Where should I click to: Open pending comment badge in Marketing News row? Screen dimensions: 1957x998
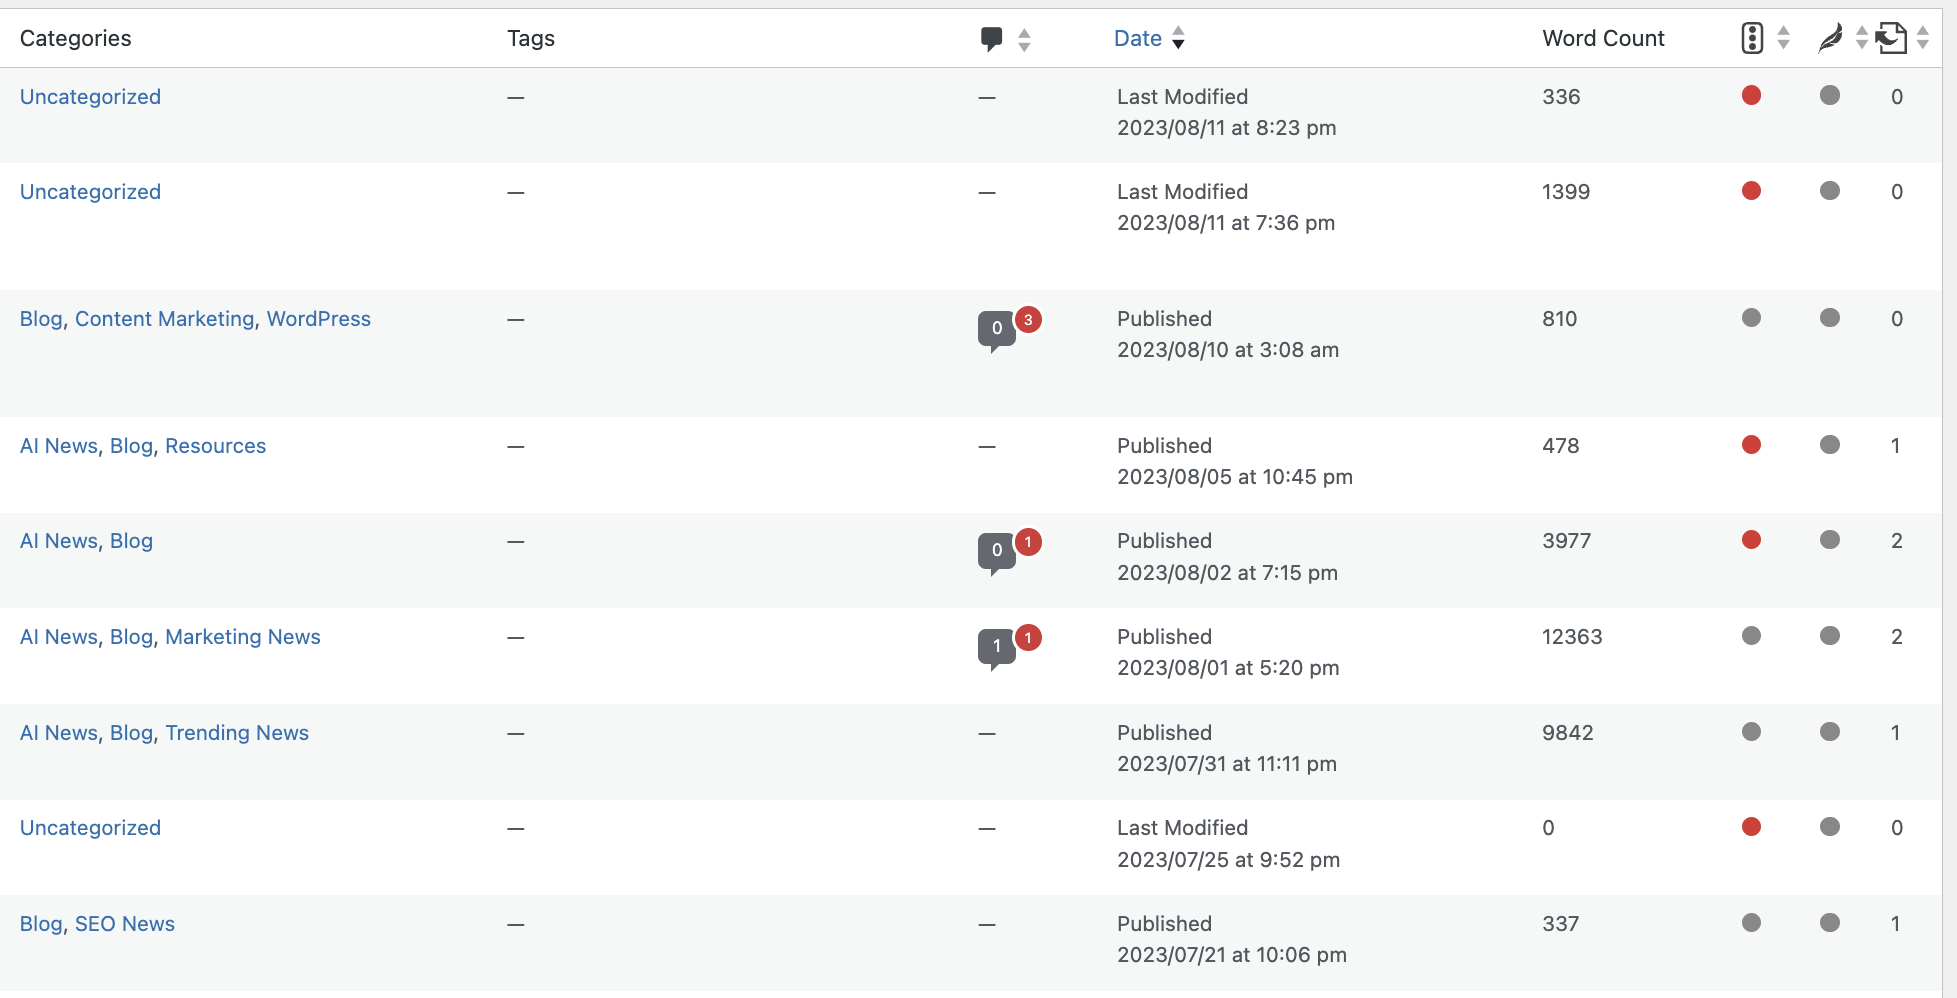coord(1028,638)
